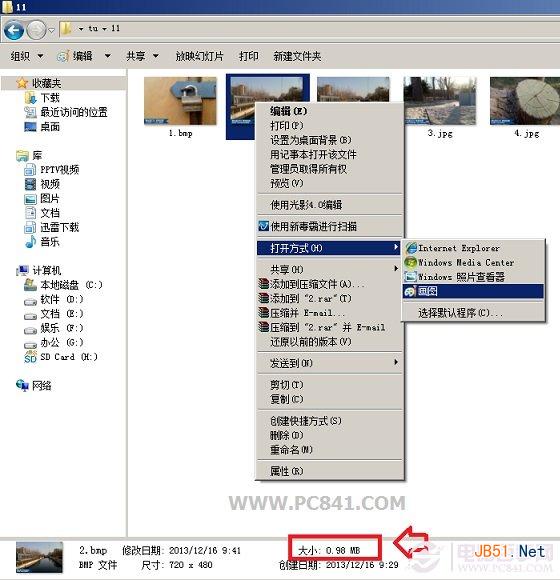560x580 pixels.
Task: Expand 打开方式(H) submenu
Action: click(x=329, y=248)
